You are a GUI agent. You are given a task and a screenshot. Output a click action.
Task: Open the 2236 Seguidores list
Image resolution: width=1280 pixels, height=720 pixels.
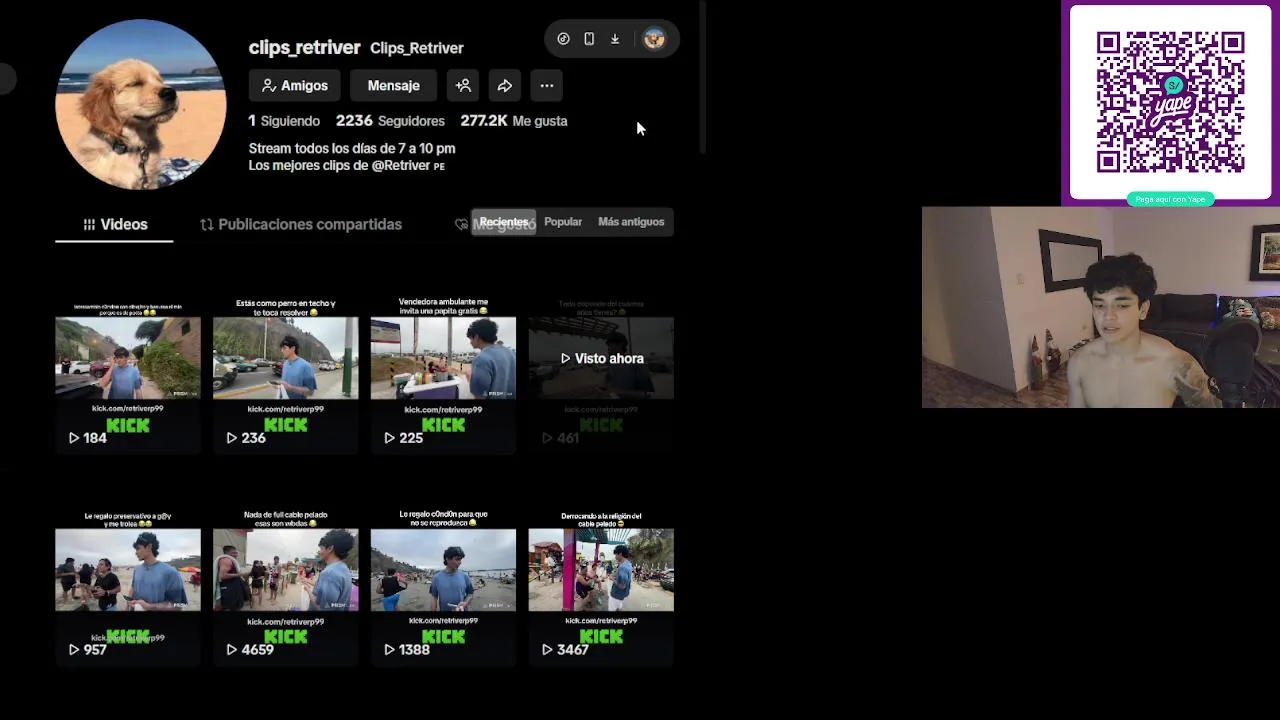pyautogui.click(x=390, y=121)
